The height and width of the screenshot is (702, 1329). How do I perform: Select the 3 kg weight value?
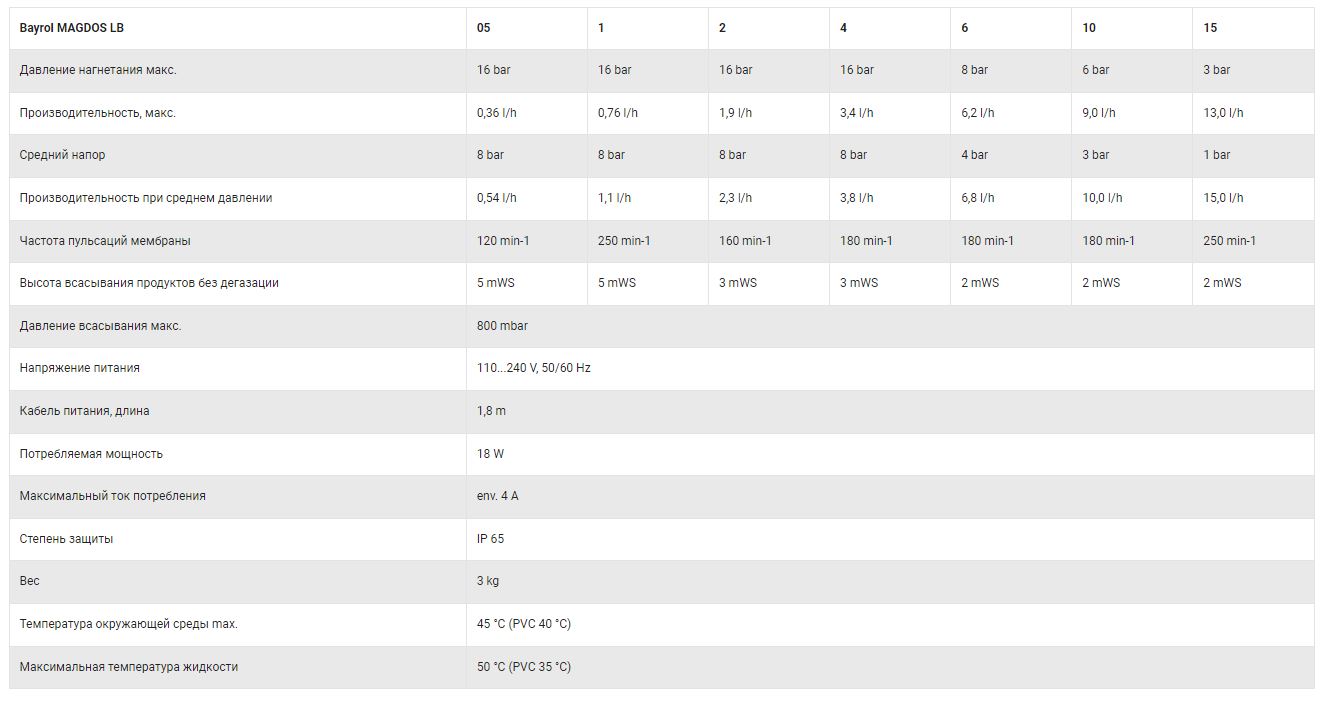488,581
